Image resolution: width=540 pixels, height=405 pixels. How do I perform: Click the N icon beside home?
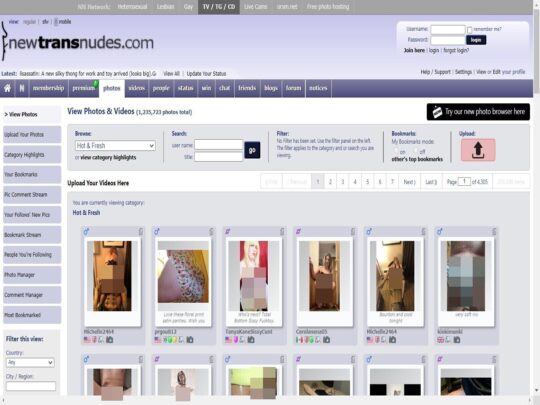pyautogui.click(x=22, y=89)
